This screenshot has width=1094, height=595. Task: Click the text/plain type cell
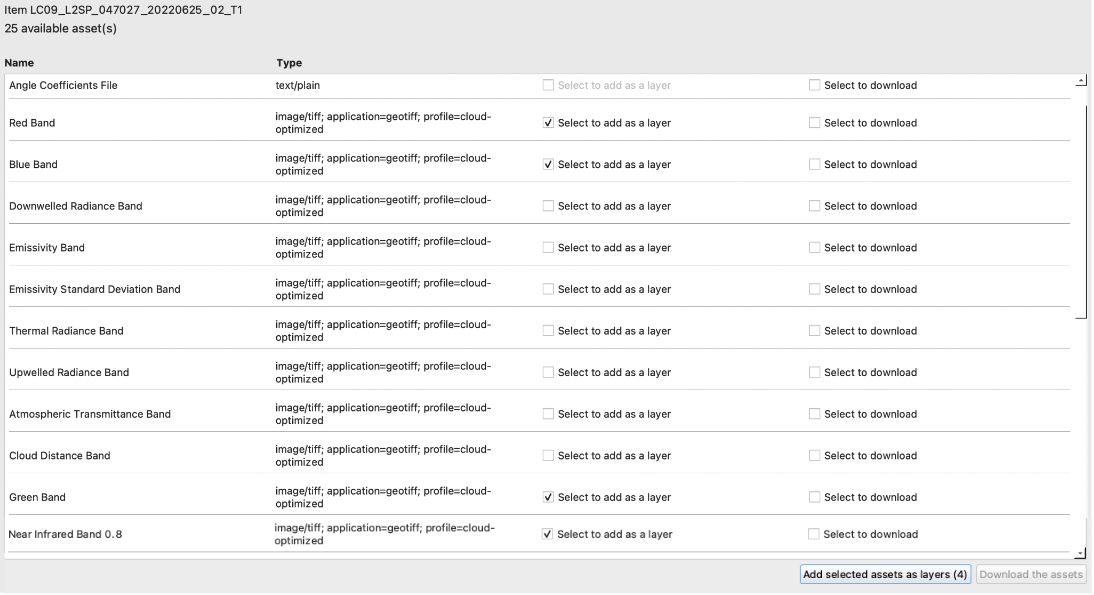pyautogui.click(x=298, y=85)
